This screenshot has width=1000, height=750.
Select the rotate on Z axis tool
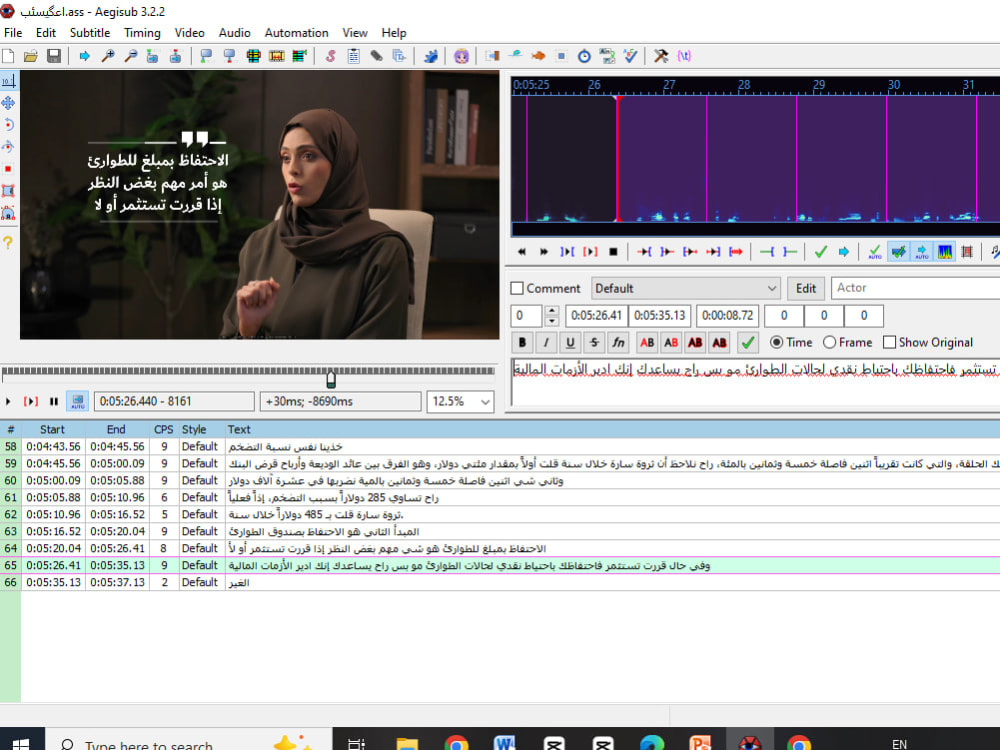(x=8, y=124)
